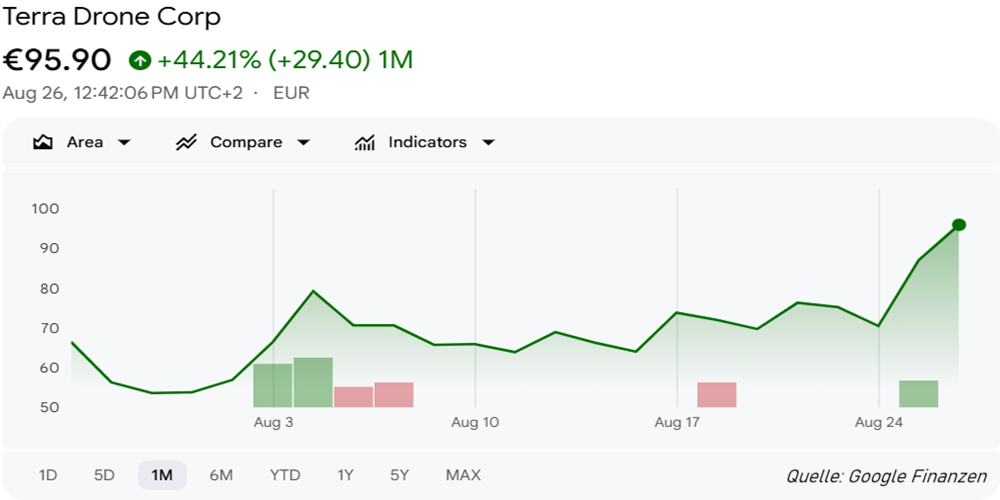Screen dimensions: 1000x500
Task: Show the YTD range
Action: click(x=284, y=475)
